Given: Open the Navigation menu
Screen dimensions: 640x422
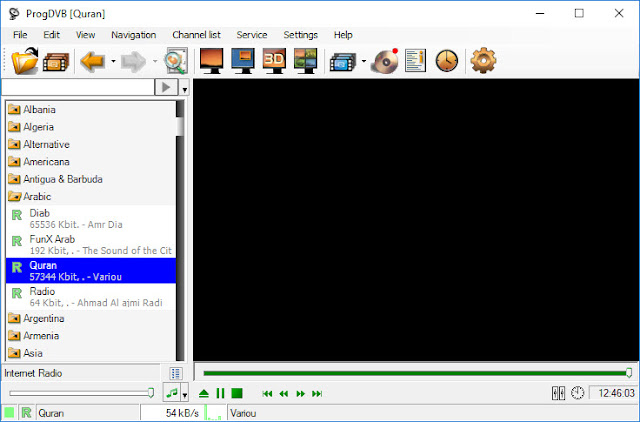Looking at the screenshot, I should click(133, 35).
